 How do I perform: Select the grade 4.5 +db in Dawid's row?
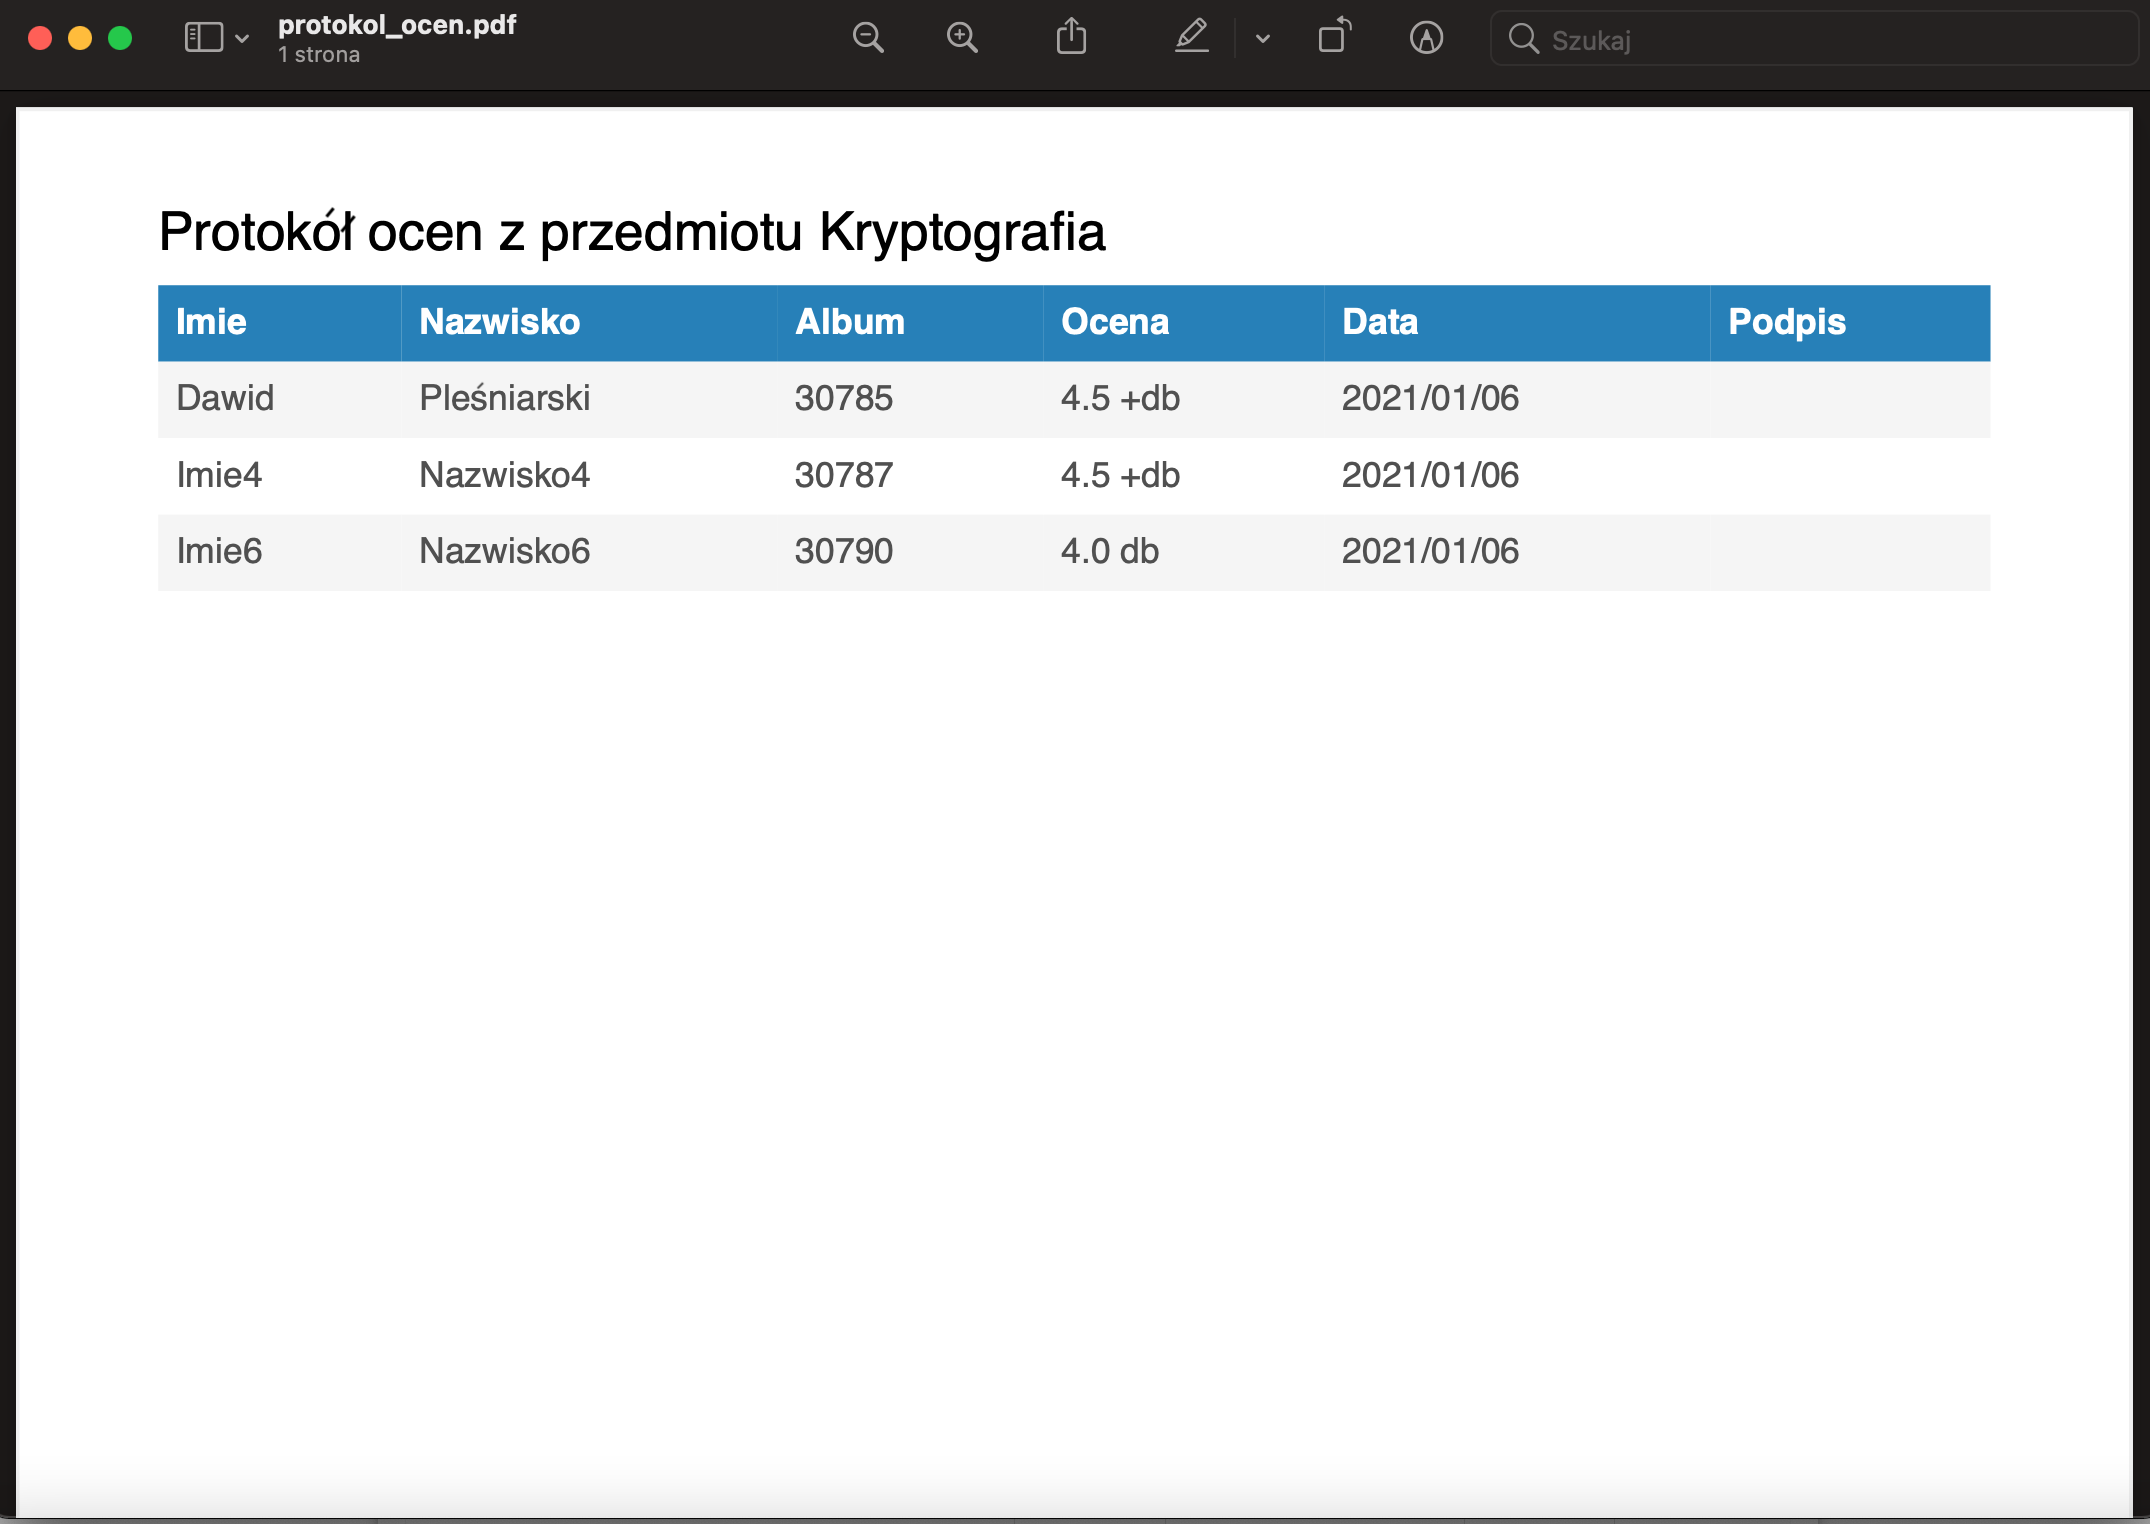(1119, 398)
